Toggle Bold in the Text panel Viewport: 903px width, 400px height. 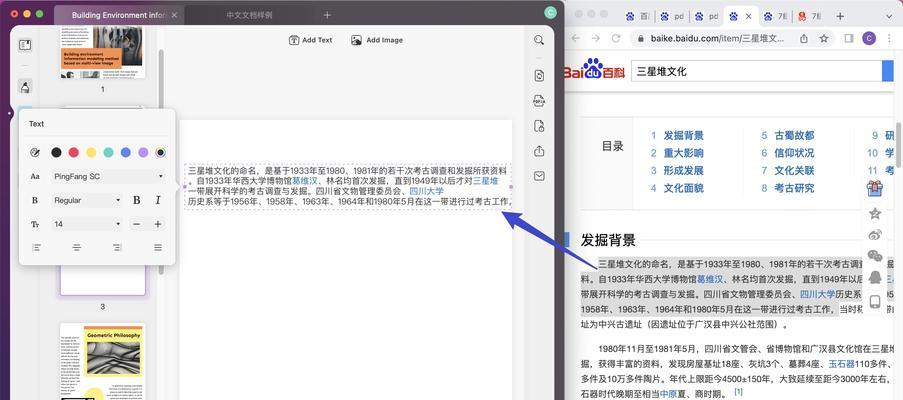point(136,200)
